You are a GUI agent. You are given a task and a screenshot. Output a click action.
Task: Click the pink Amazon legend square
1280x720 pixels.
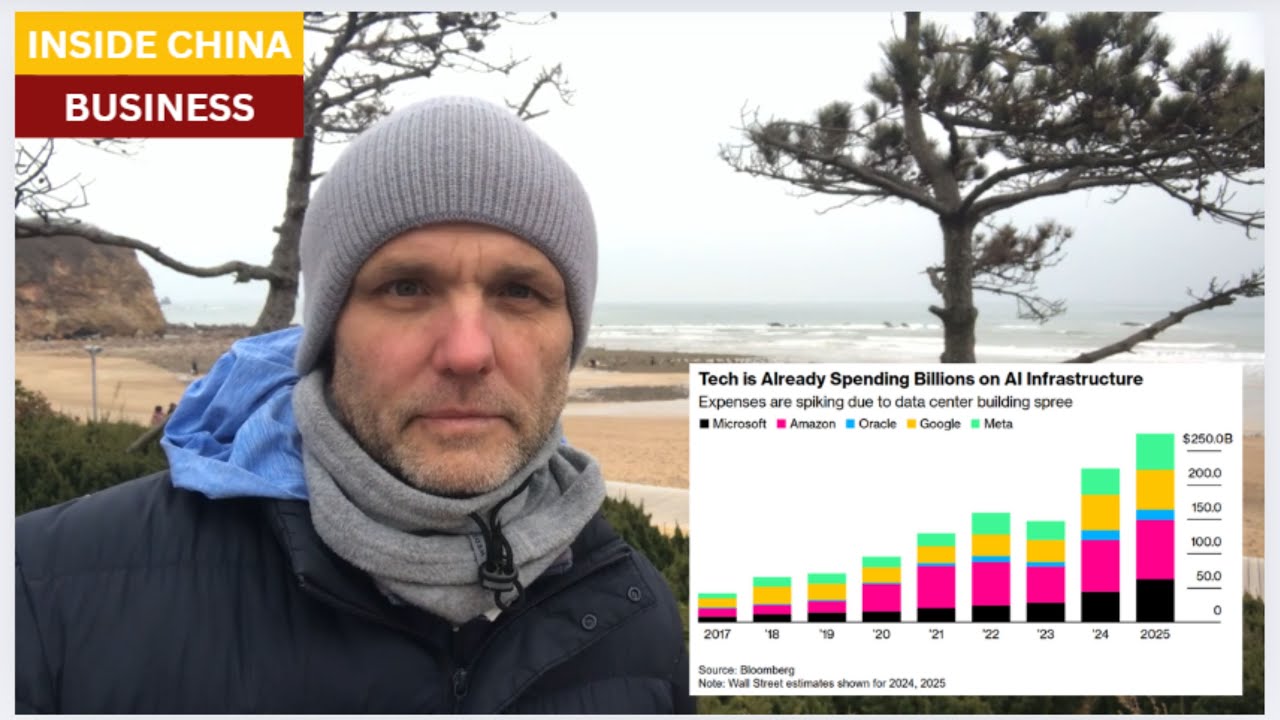(x=780, y=424)
